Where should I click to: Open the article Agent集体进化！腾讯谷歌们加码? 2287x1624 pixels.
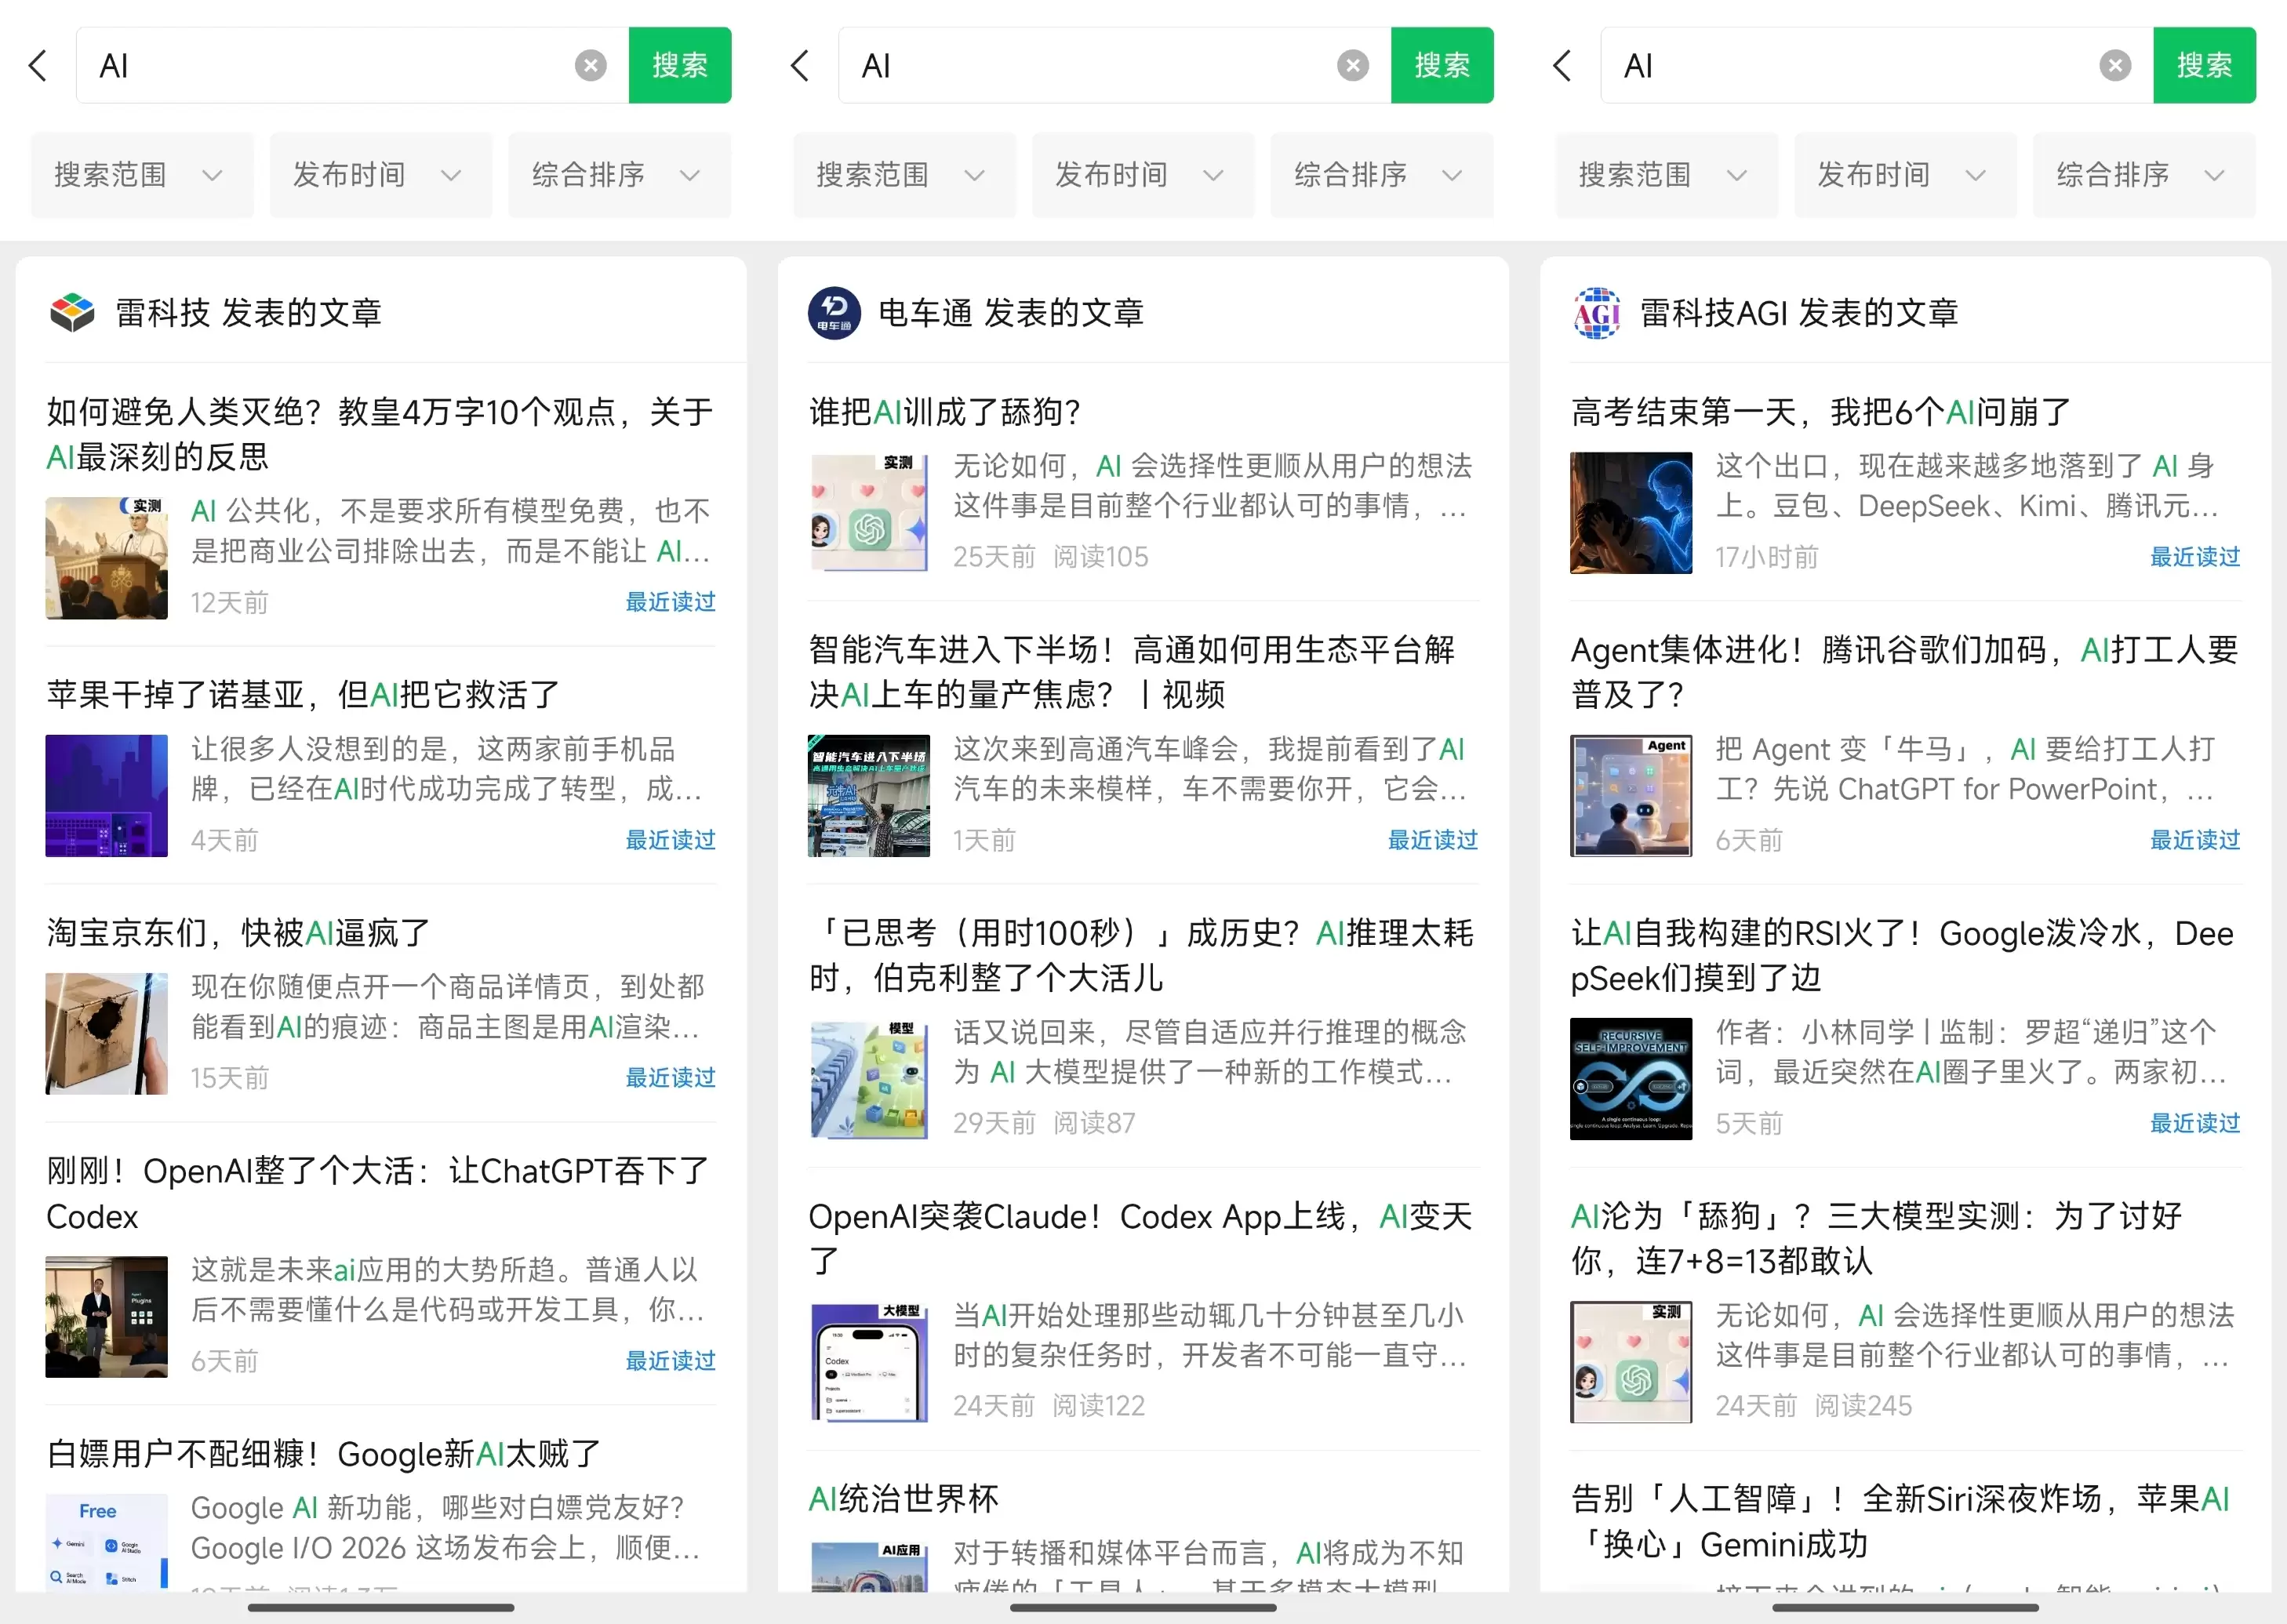[x=1905, y=672]
